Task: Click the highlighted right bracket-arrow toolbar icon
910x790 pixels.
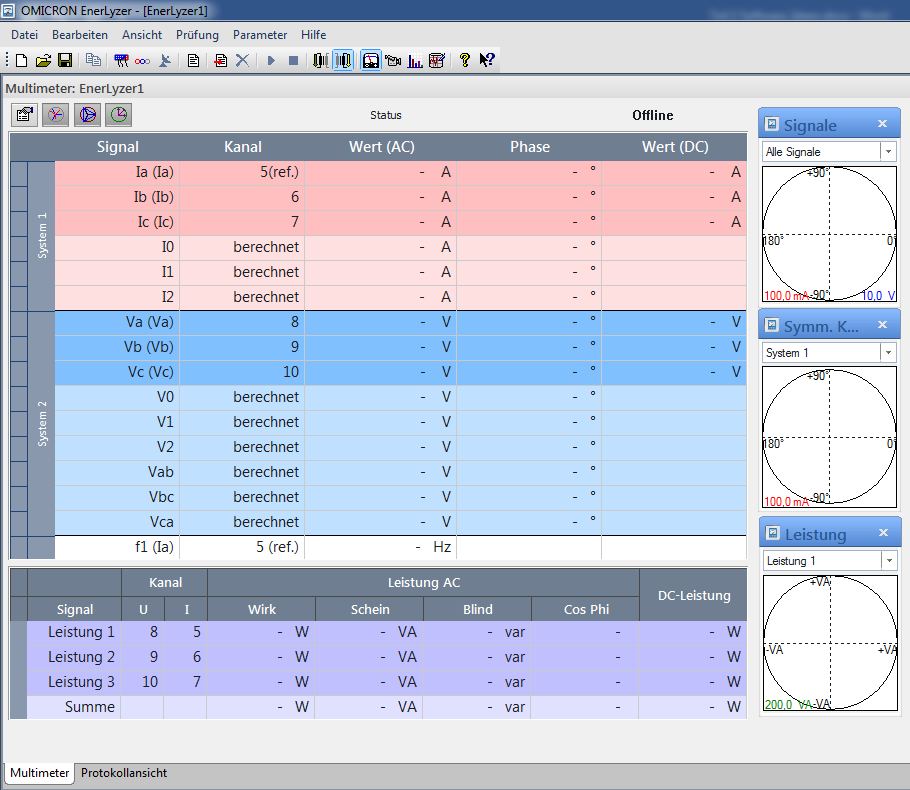Action: click(343, 60)
